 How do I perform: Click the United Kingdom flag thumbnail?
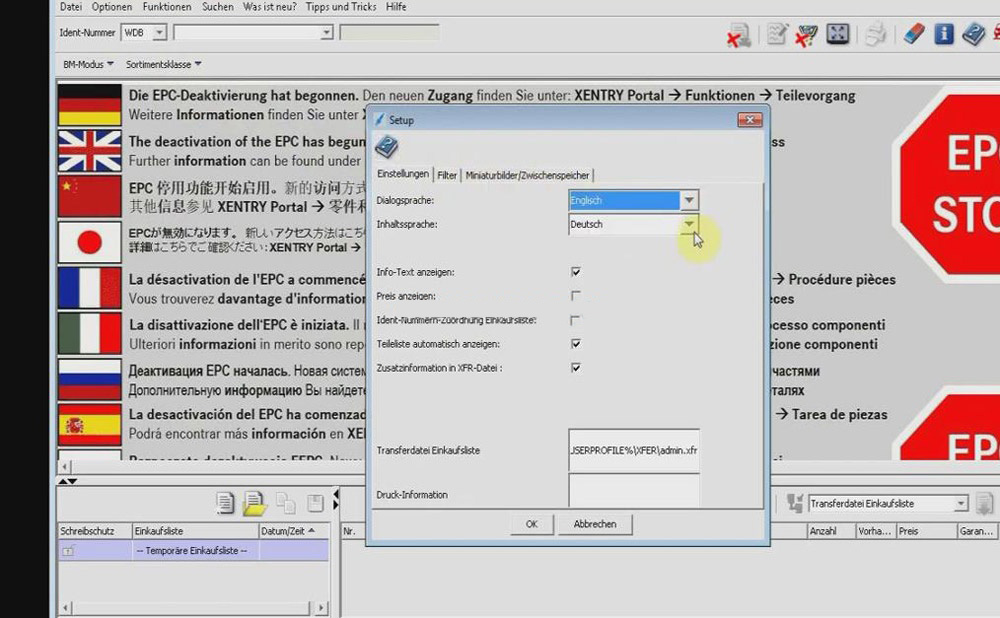89,151
